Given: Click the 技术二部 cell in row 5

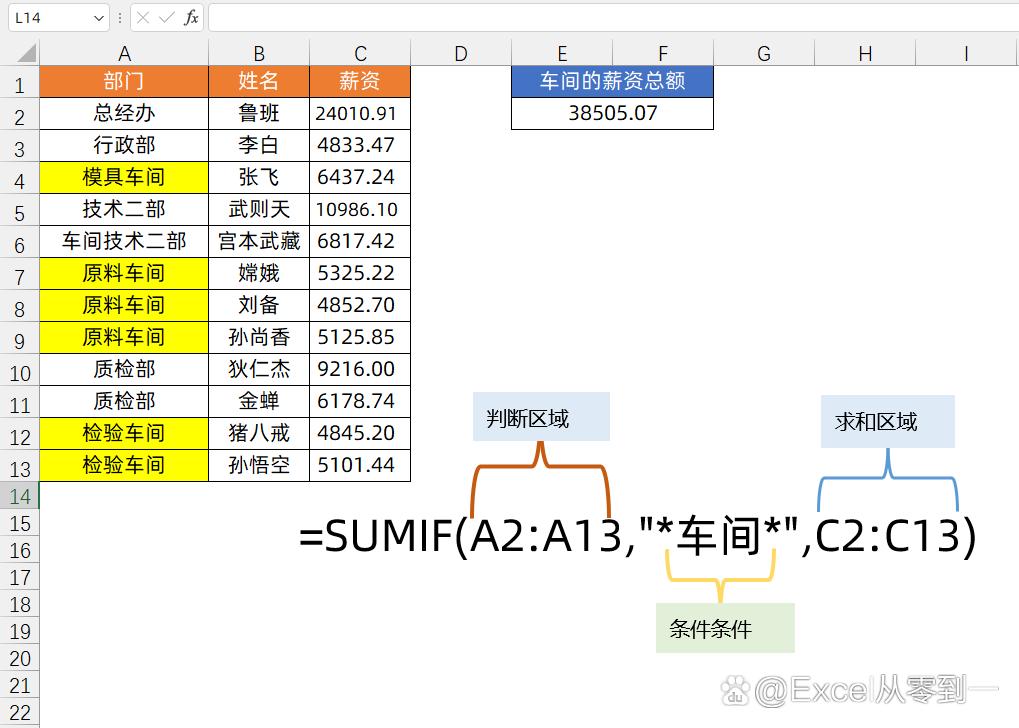Looking at the screenshot, I should tap(124, 209).
